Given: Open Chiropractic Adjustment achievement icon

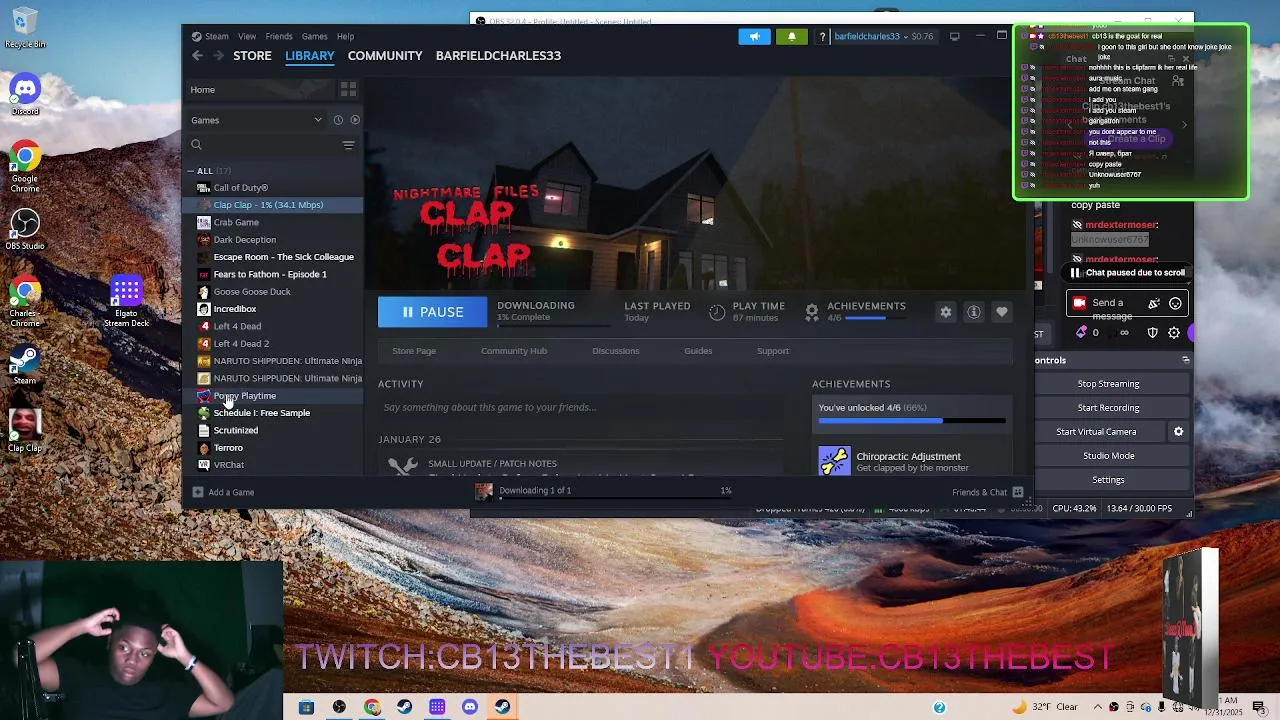Looking at the screenshot, I should click(x=835, y=461).
